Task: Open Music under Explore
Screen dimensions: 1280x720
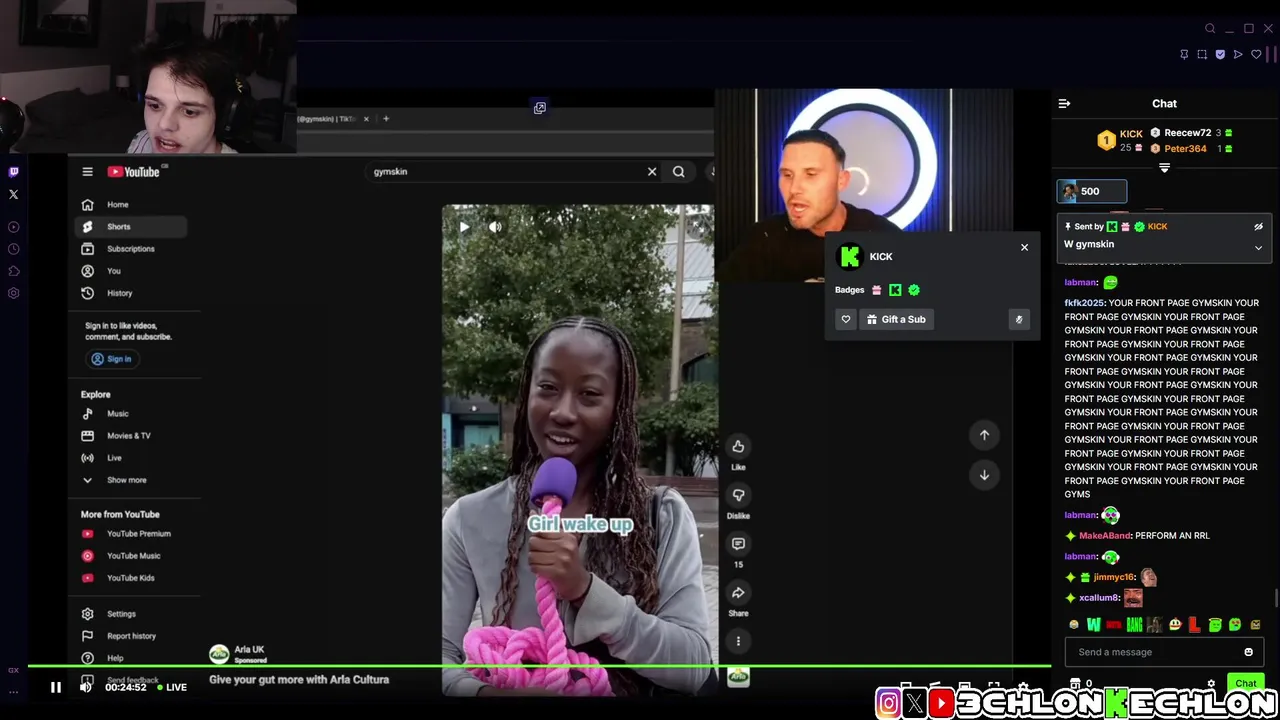Action: [132, 414]
